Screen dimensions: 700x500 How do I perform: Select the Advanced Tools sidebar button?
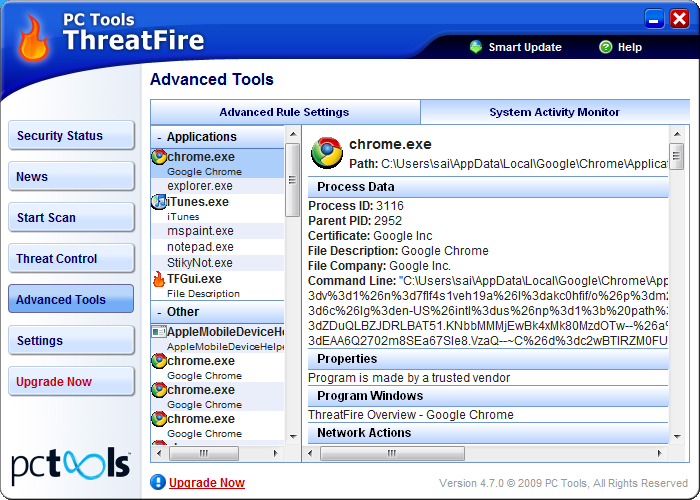(71, 299)
